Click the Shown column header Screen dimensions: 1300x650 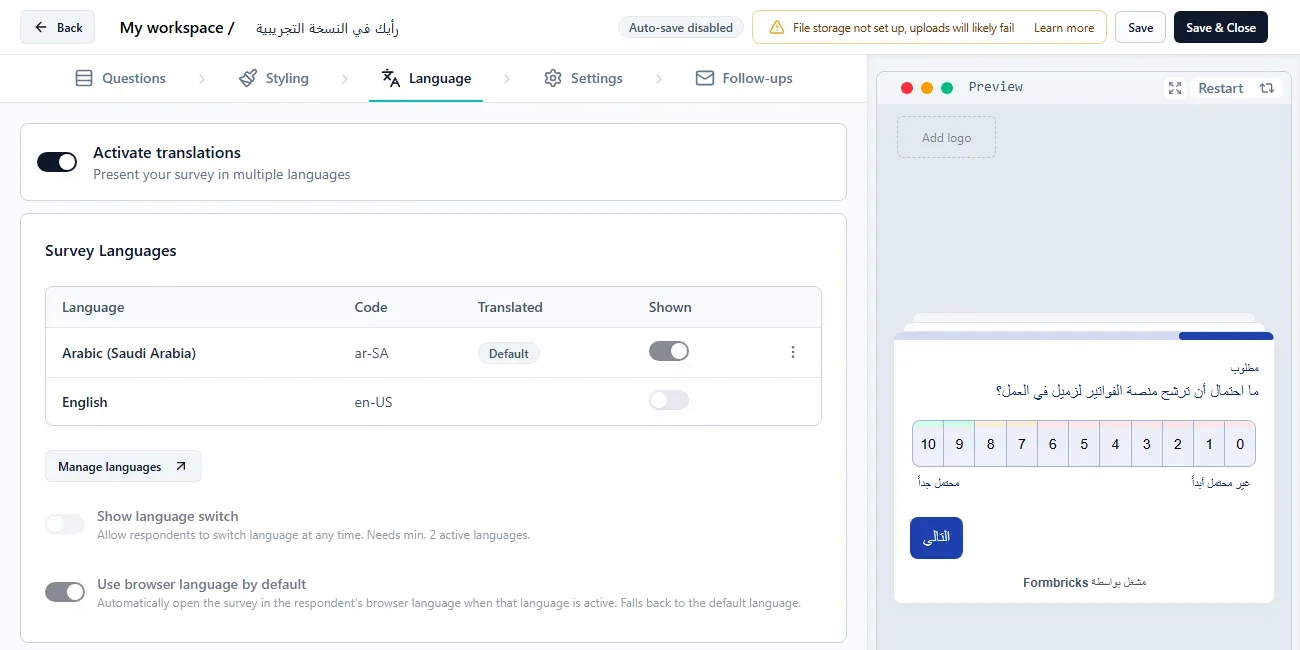670,307
